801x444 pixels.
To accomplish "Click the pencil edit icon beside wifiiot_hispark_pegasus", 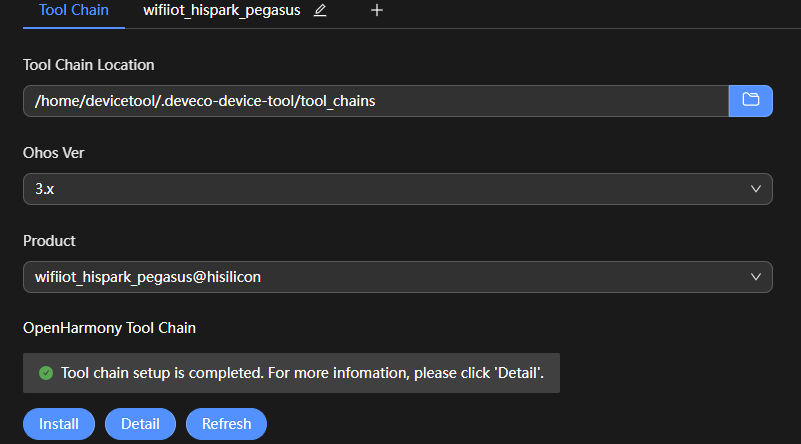I will point(320,11).
